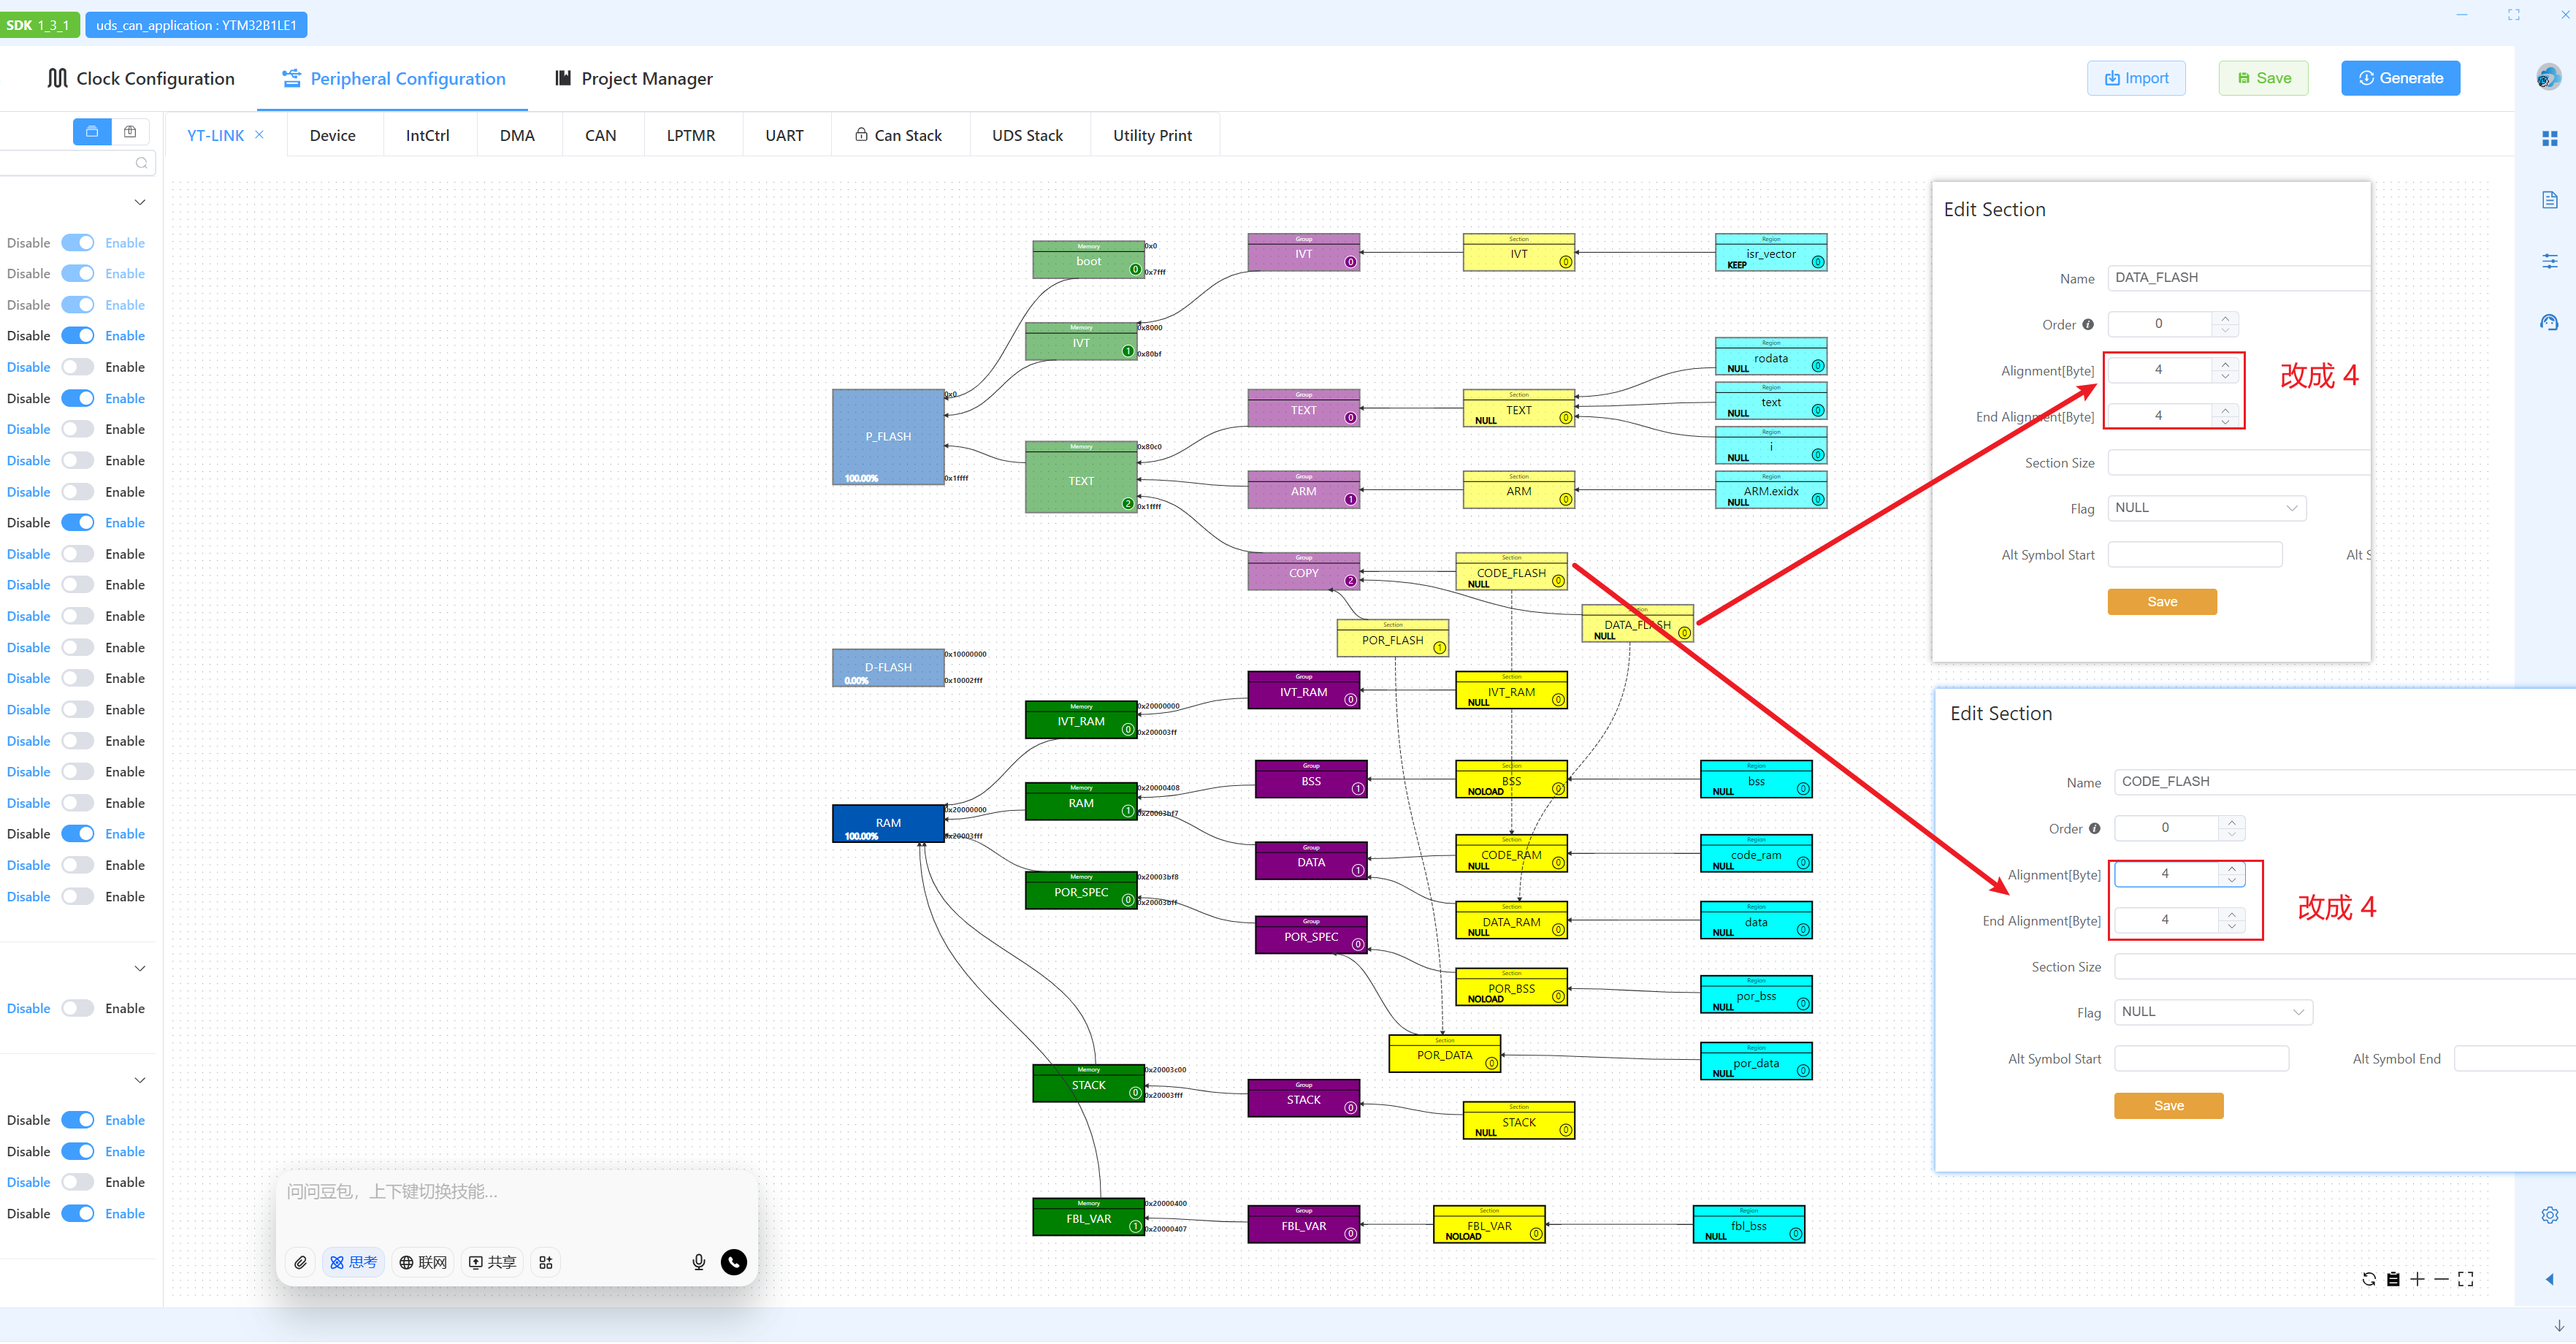Toggle the first Disable/Enable switch in list

tap(77, 243)
